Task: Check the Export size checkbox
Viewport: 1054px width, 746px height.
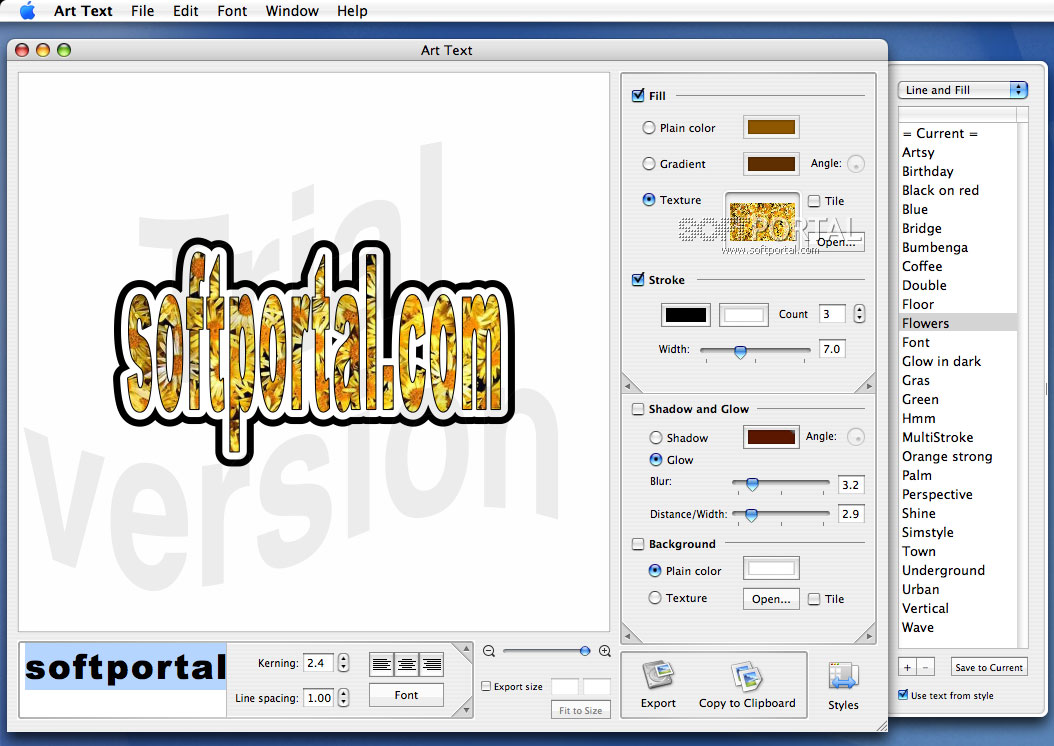Action: pos(486,686)
